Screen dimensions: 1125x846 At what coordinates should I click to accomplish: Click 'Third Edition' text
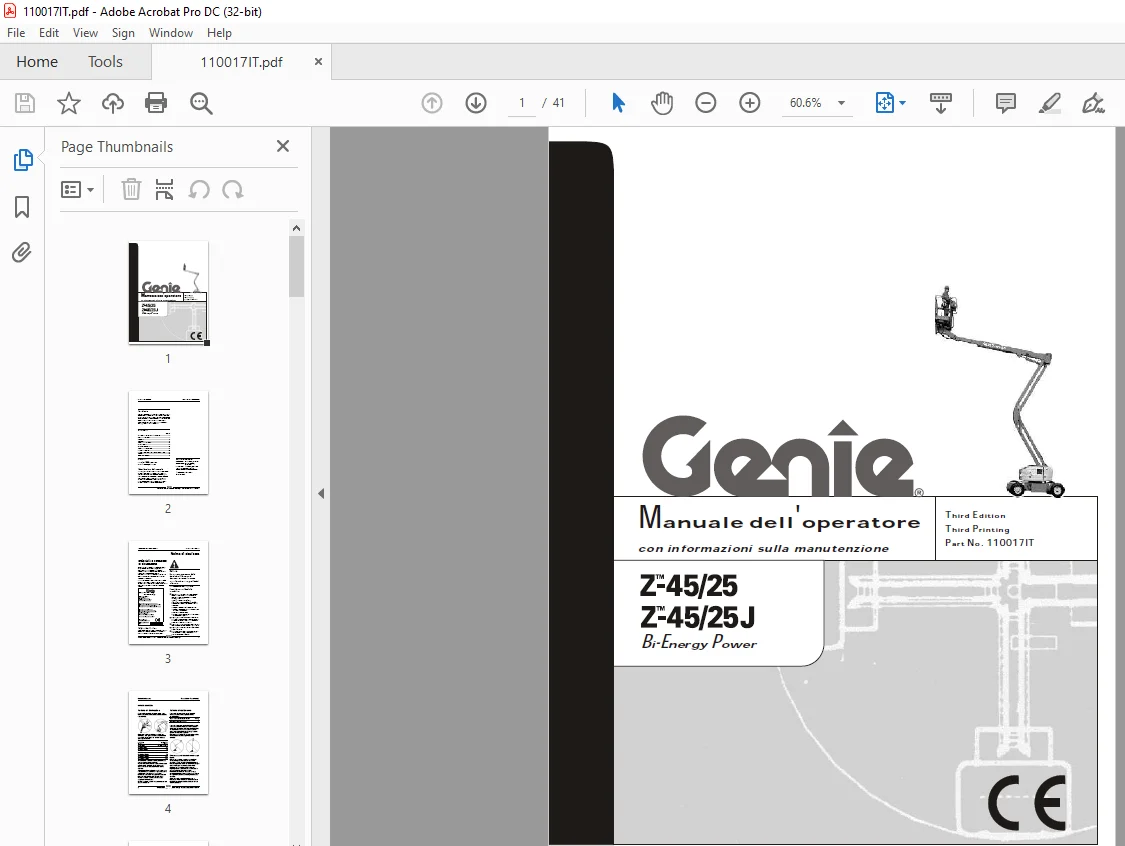point(975,515)
